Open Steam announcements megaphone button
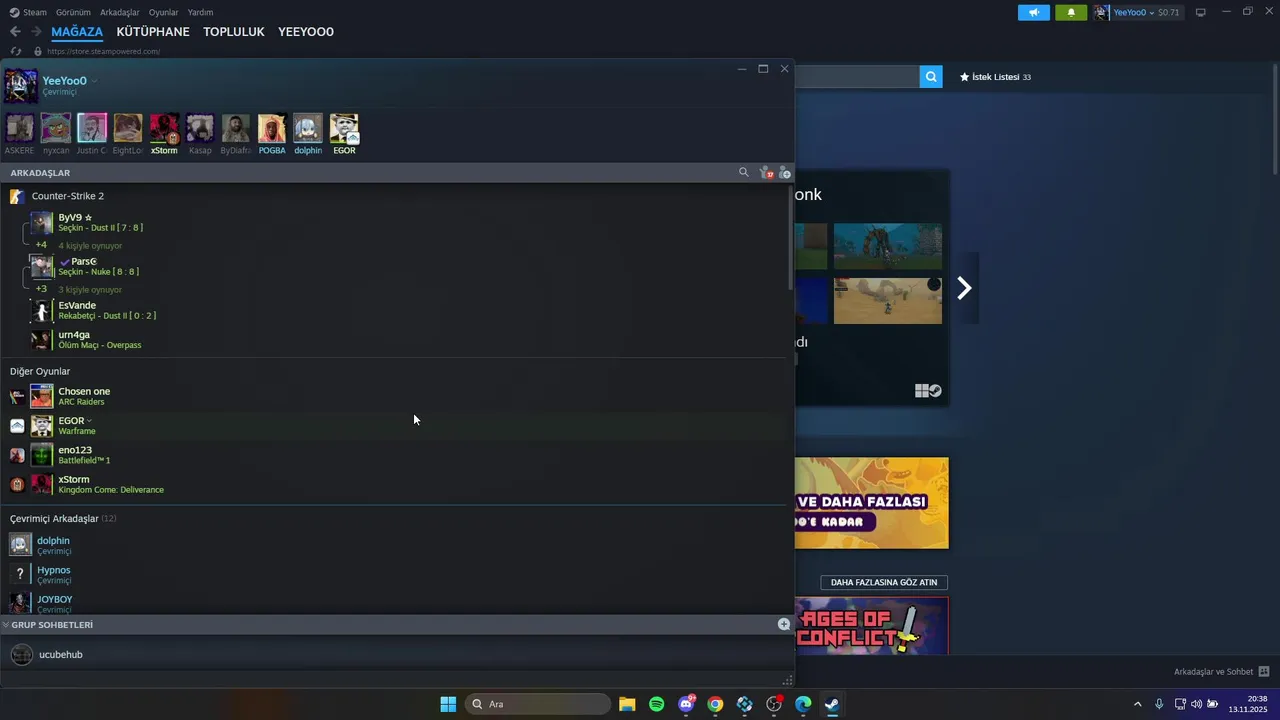Image resolution: width=1280 pixels, height=720 pixels. point(1034,12)
